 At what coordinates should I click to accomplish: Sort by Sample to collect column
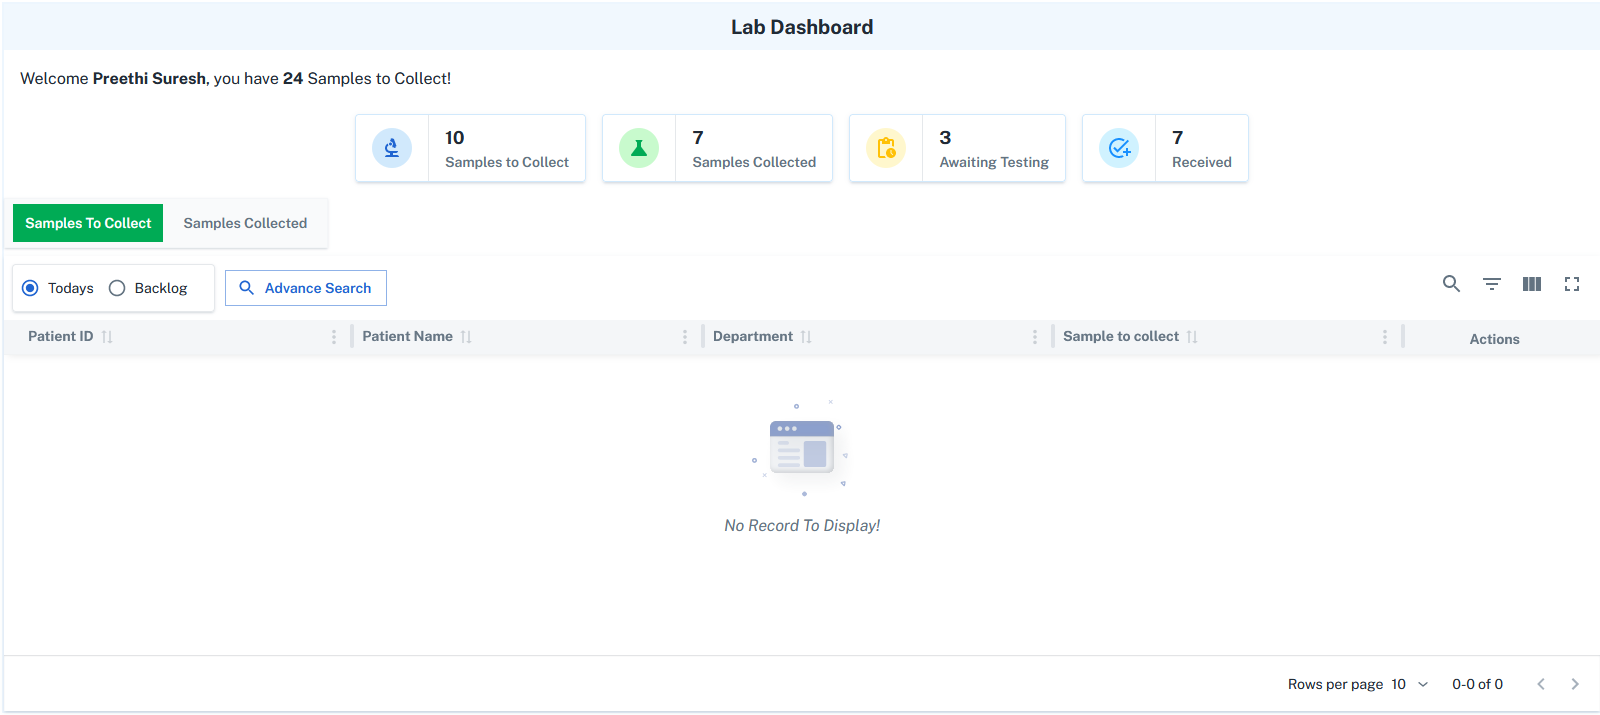click(1192, 337)
